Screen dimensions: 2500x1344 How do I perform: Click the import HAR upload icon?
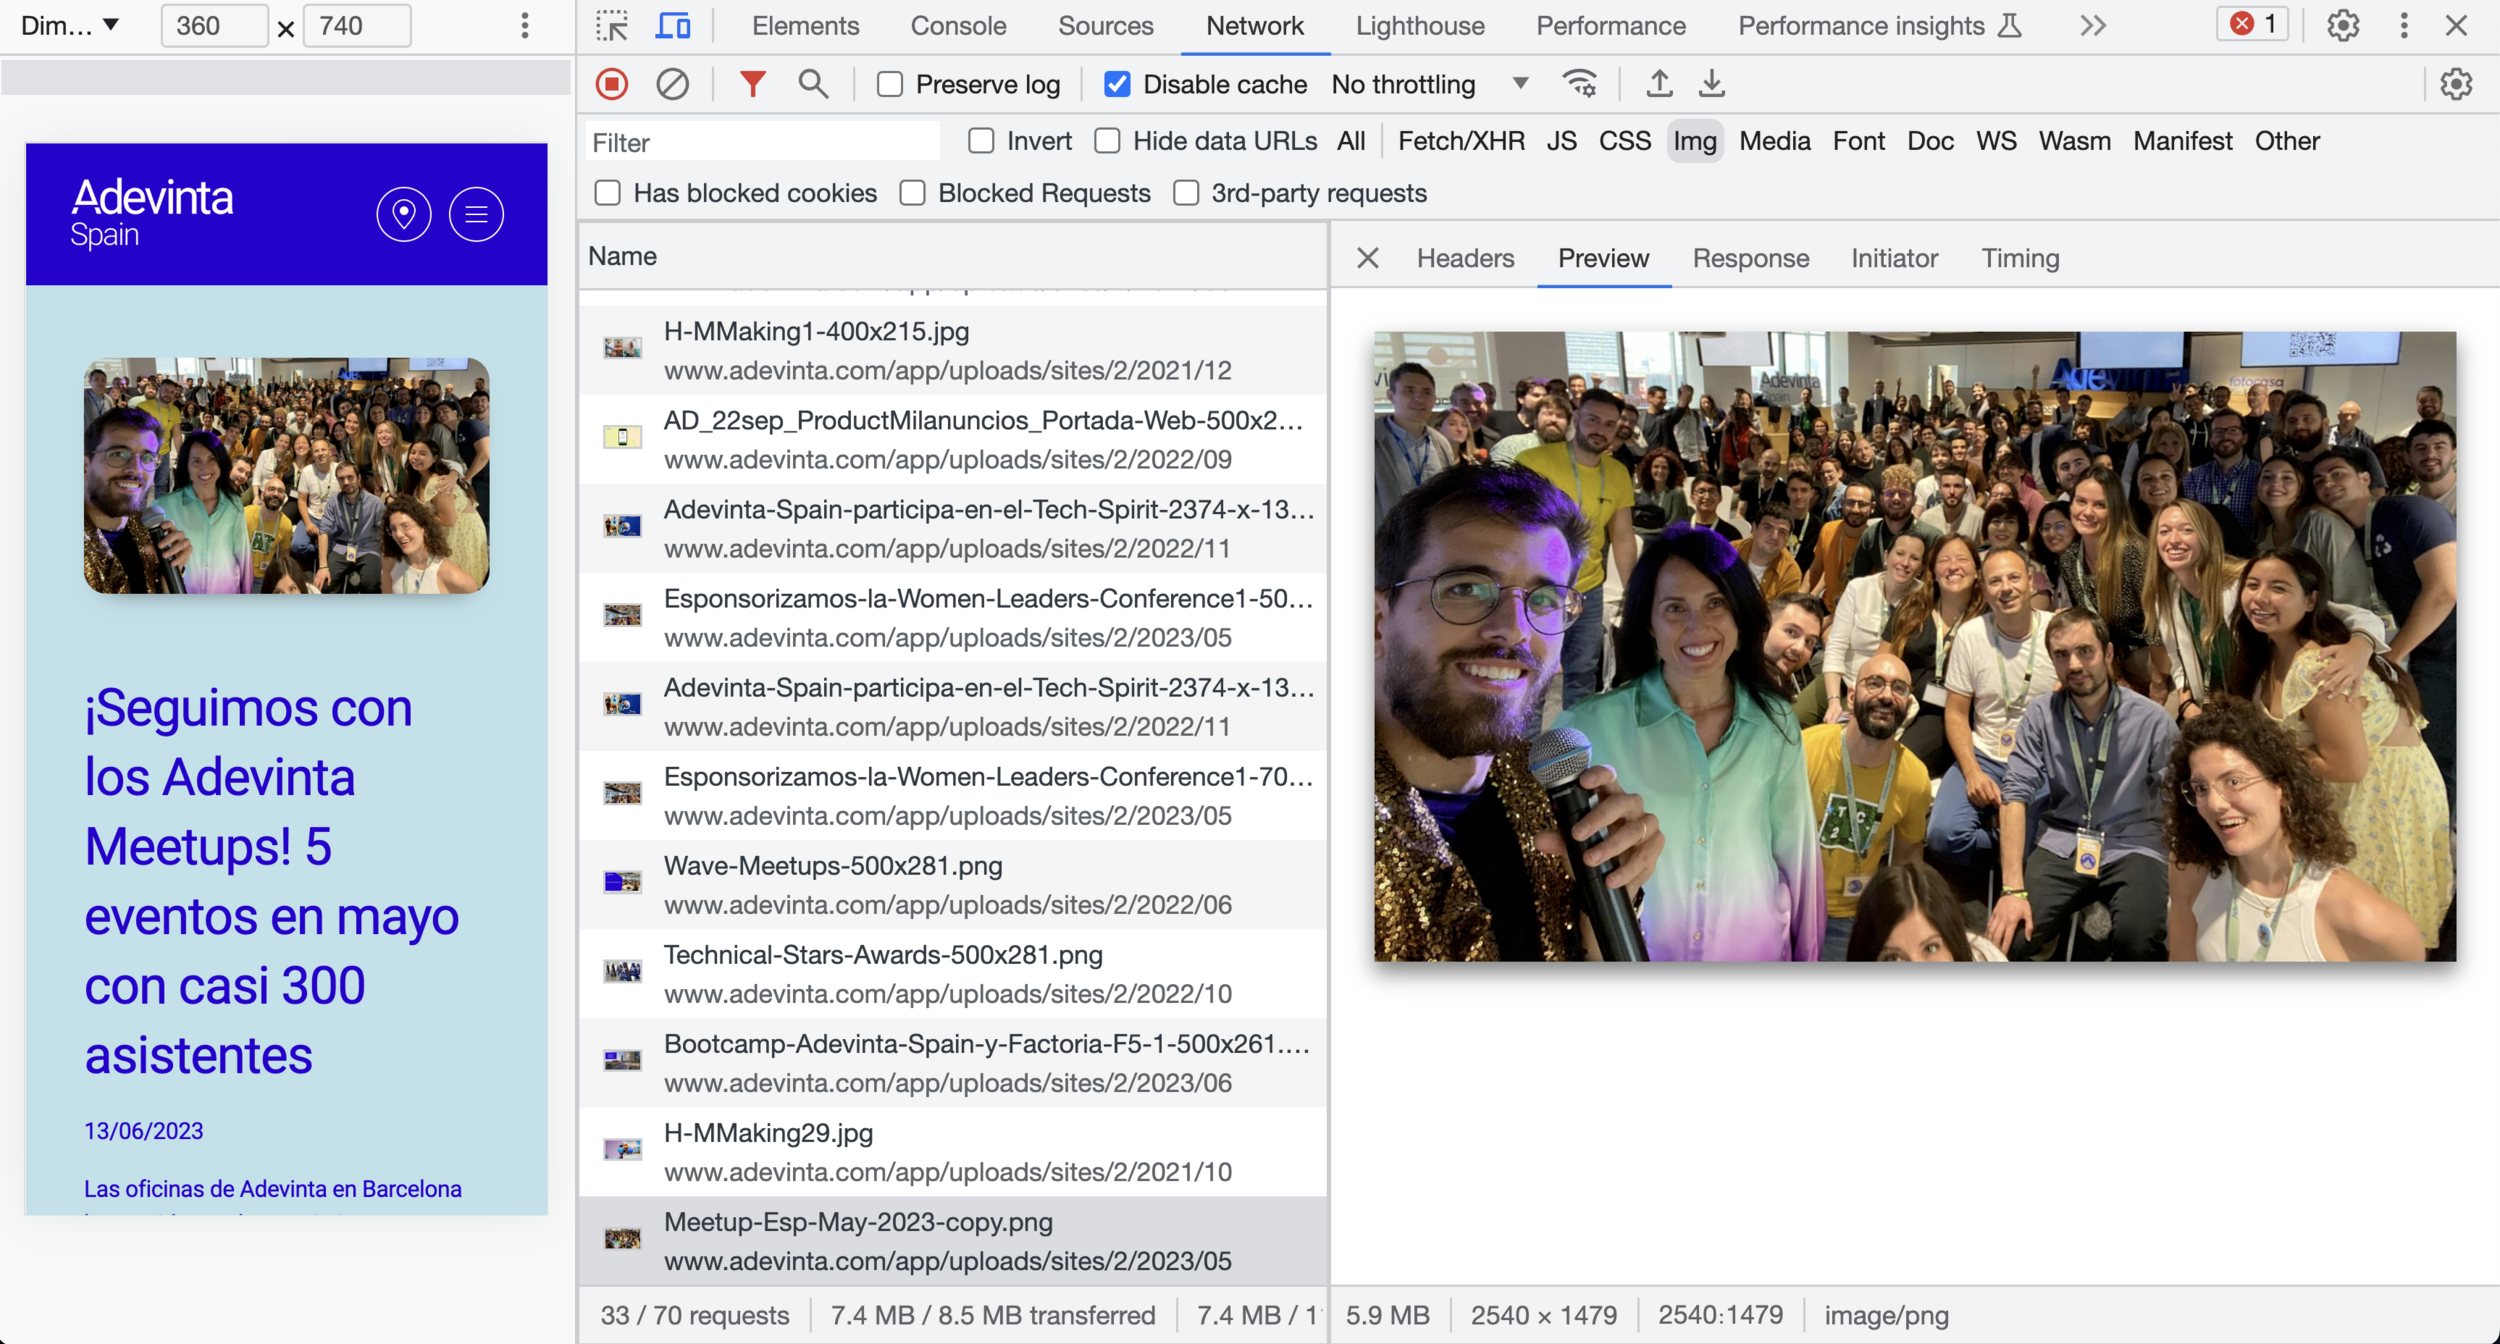click(x=1659, y=84)
